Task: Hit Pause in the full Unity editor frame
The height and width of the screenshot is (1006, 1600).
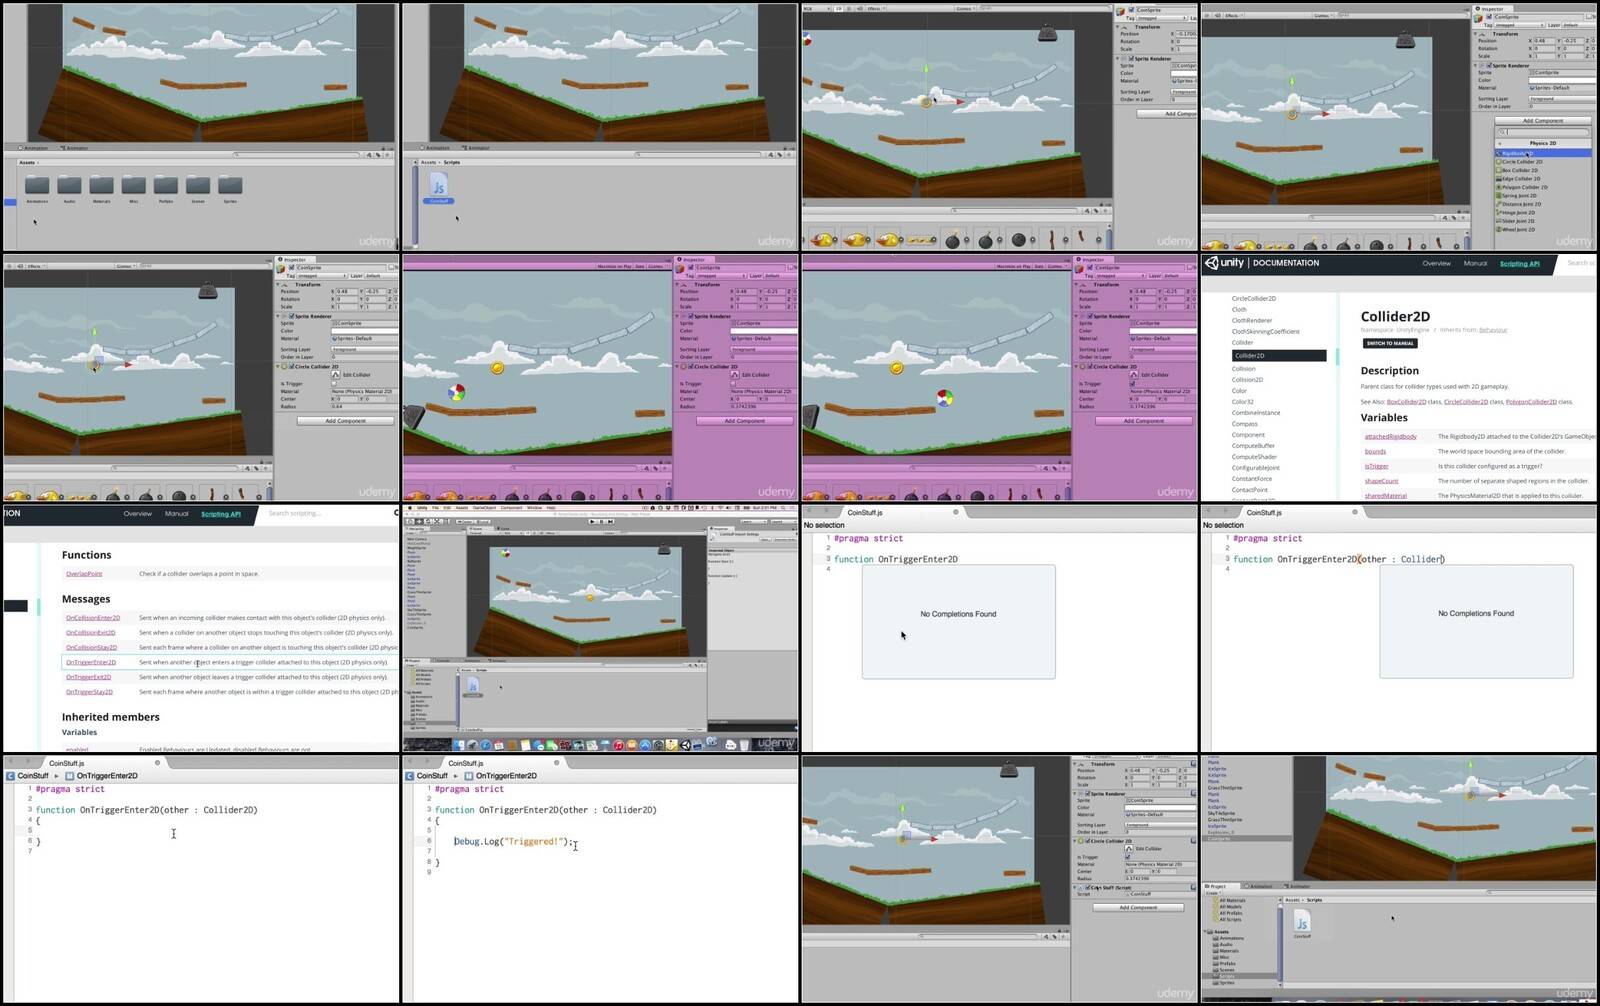Action: tap(601, 521)
